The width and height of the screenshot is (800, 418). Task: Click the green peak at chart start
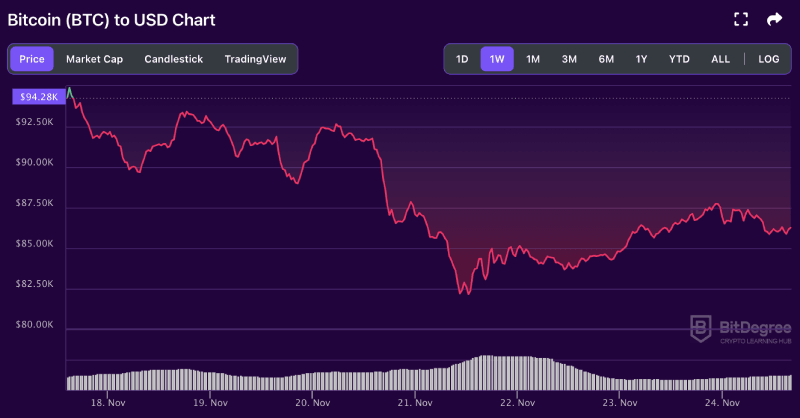point(69,92)
